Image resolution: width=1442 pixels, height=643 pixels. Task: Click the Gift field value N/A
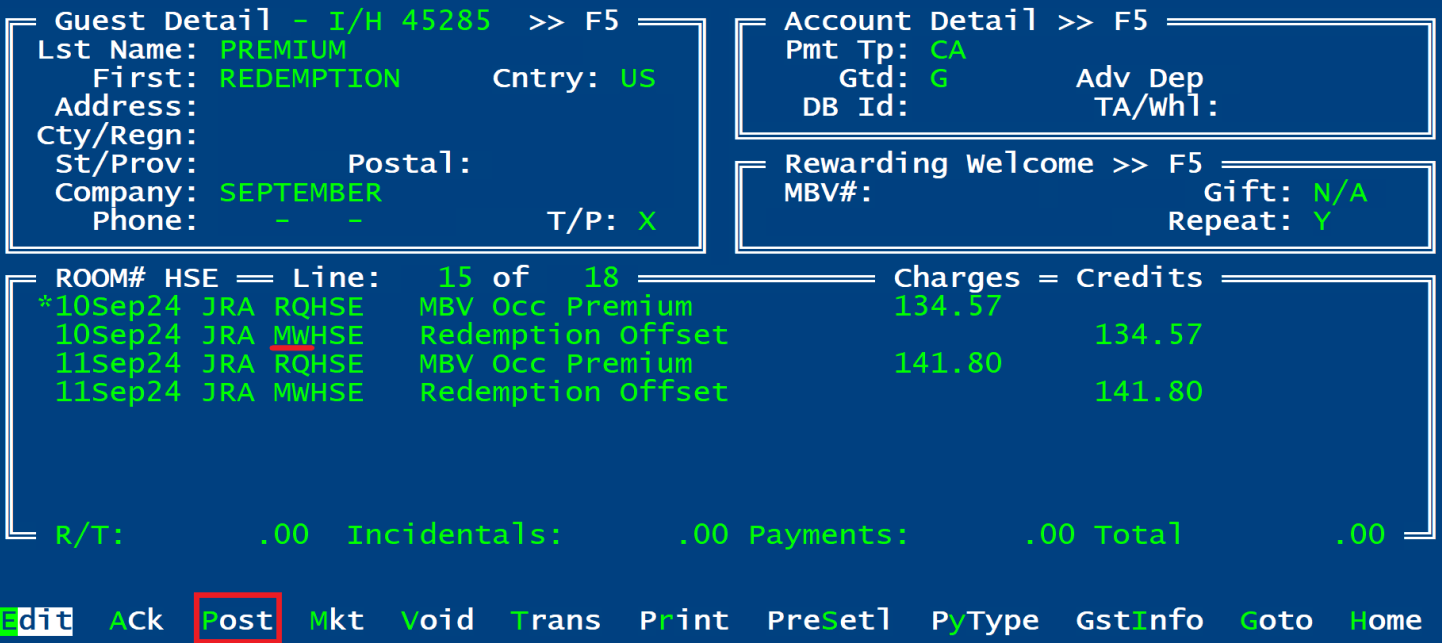click(1340, 192)
